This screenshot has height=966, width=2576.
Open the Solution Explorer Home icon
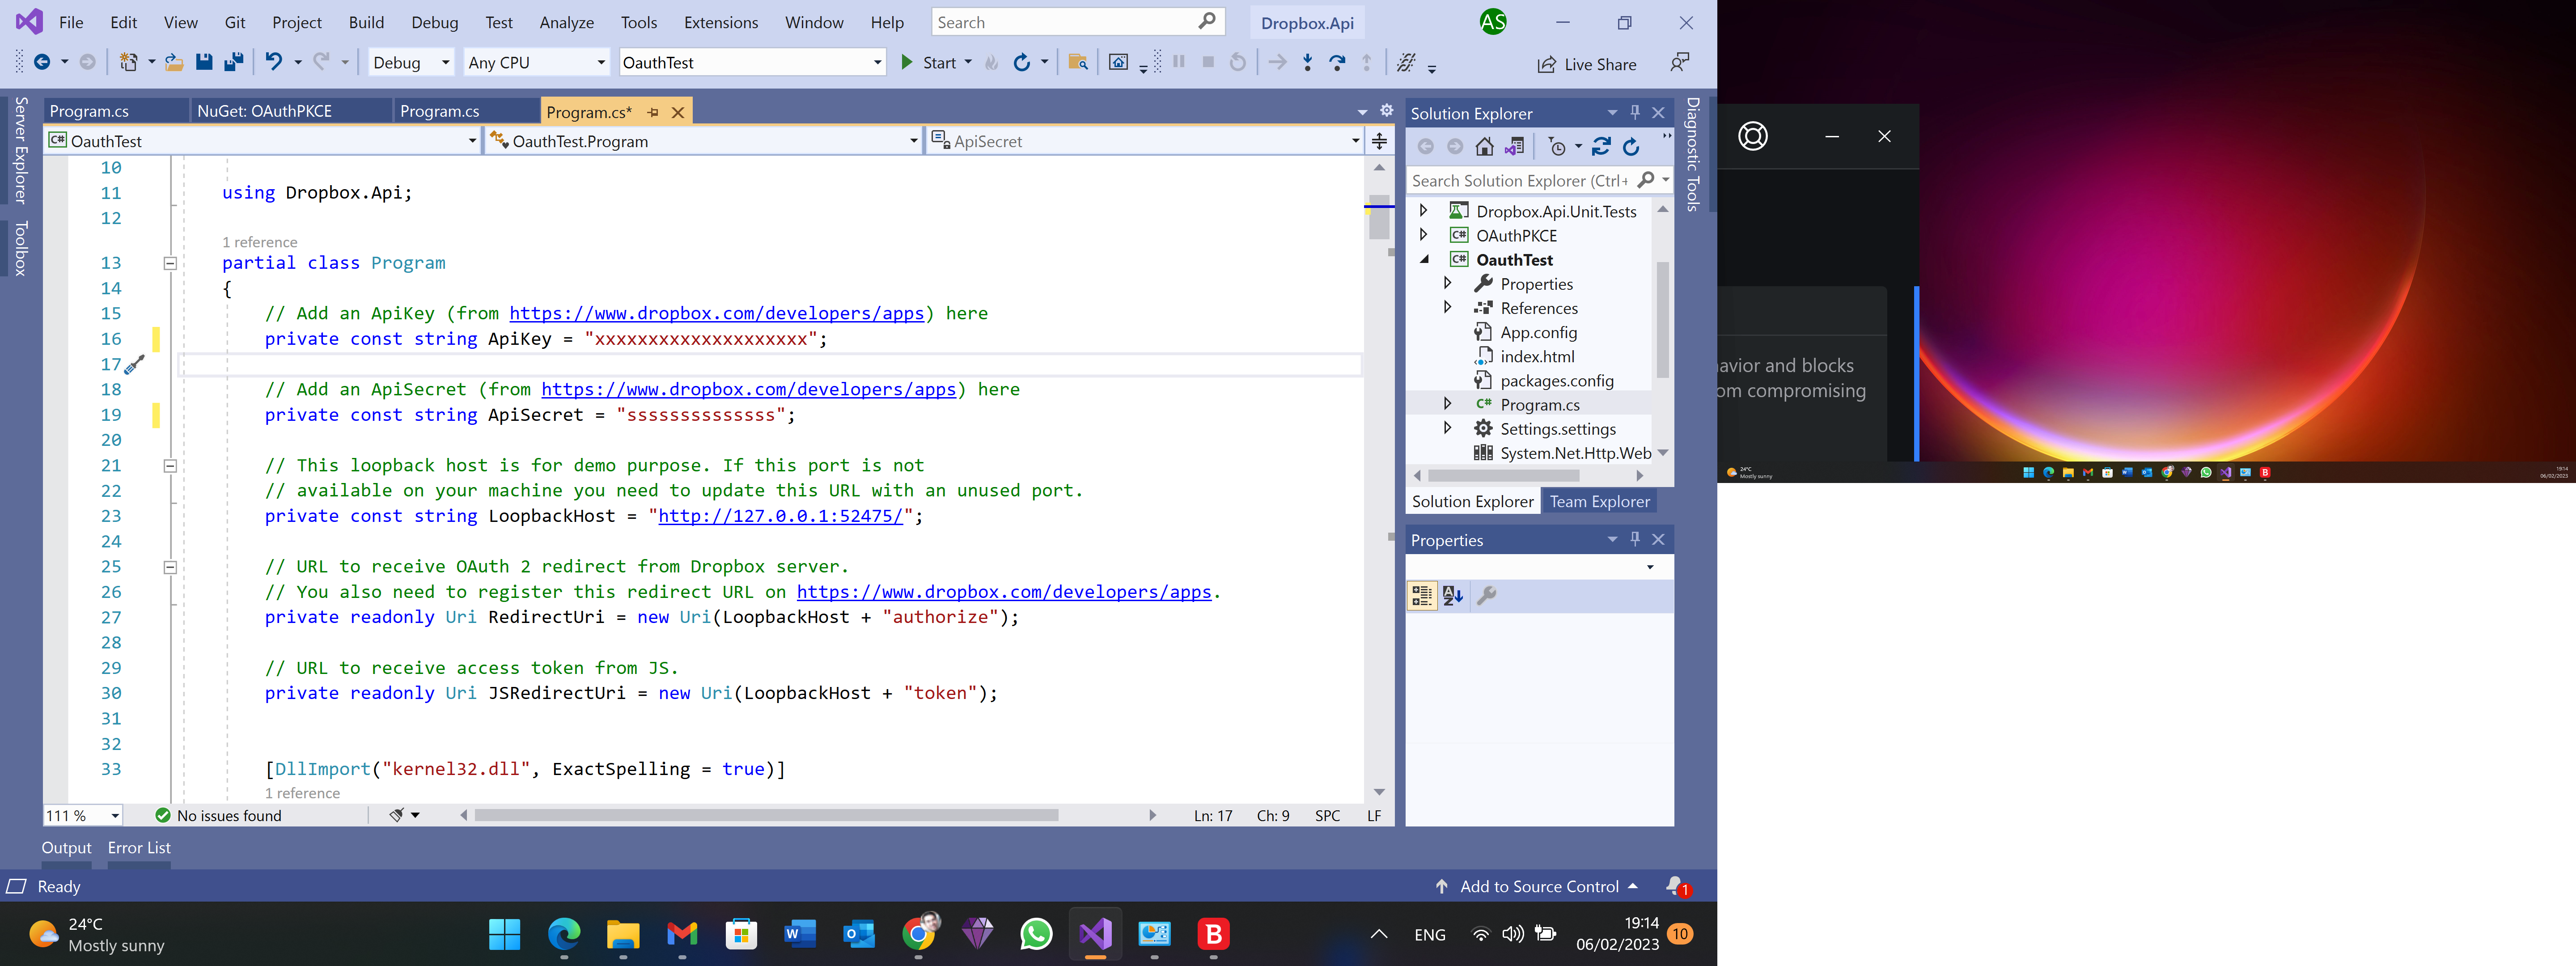[x=1484, y=147]
